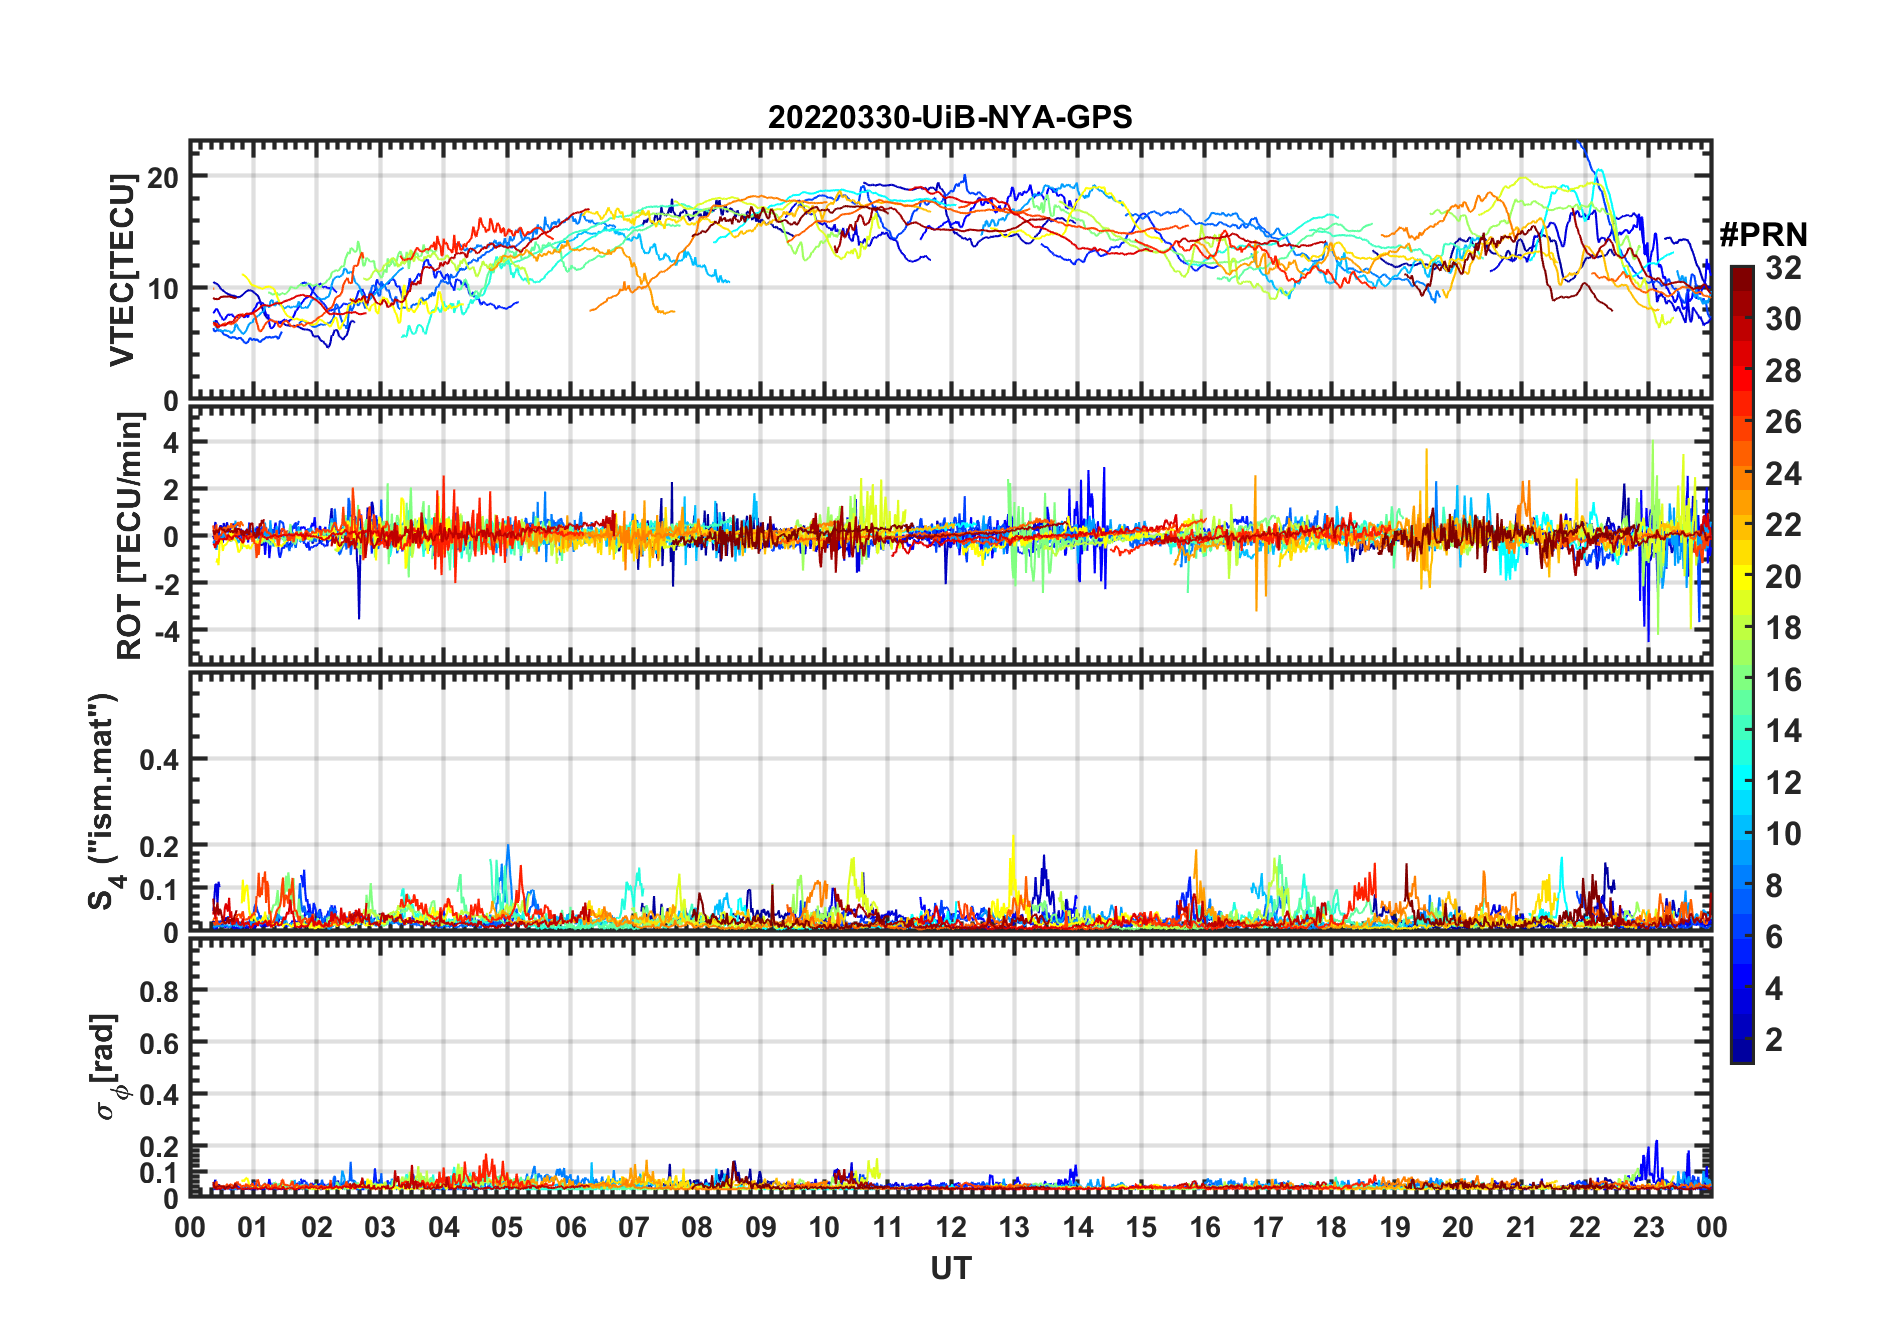This screenshot has width=1902, height=1330.
Task: Click the plot title 20220330-UiB-NYA-GPS
Action: coord(950,118)
